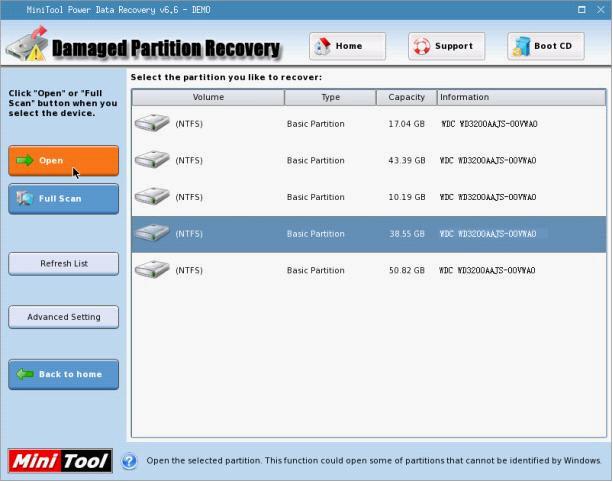This screenshot has width=613, height=482.
Task: Click the Home button
Action: 347,46
